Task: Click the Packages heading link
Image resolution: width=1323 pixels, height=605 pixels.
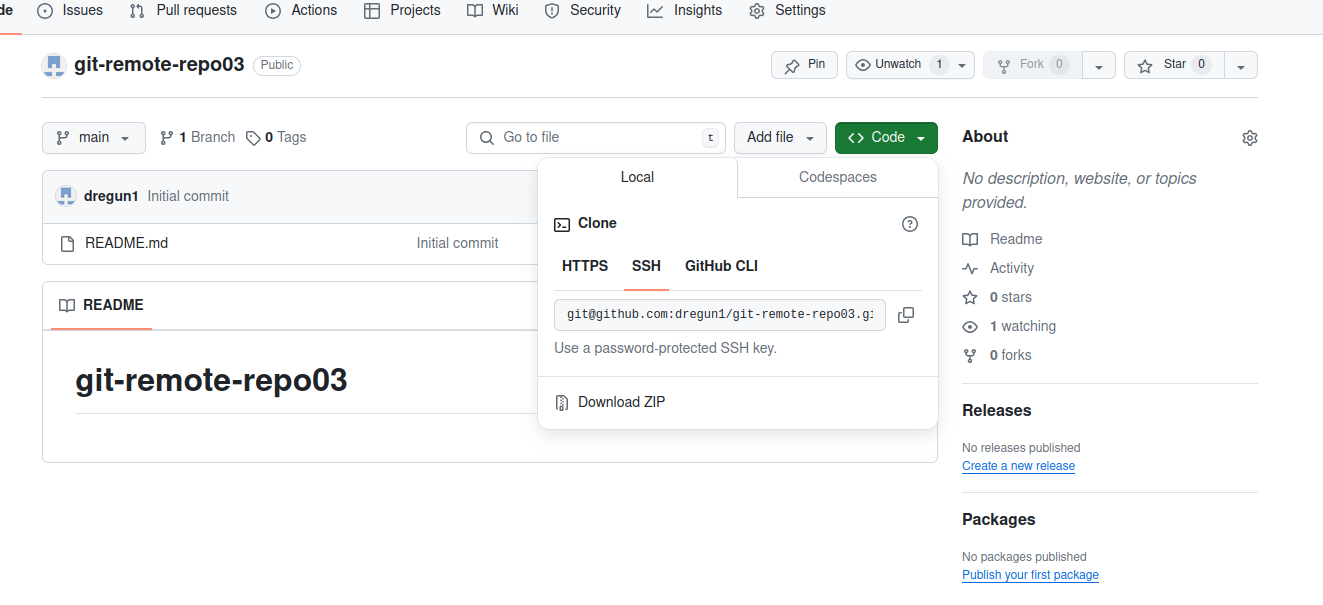Action: [x=998, y=520]
